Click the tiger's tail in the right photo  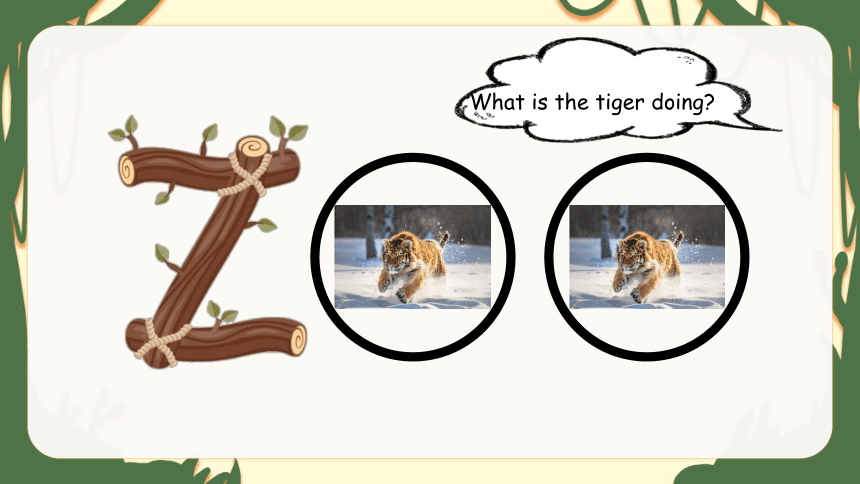pos(678,239)
